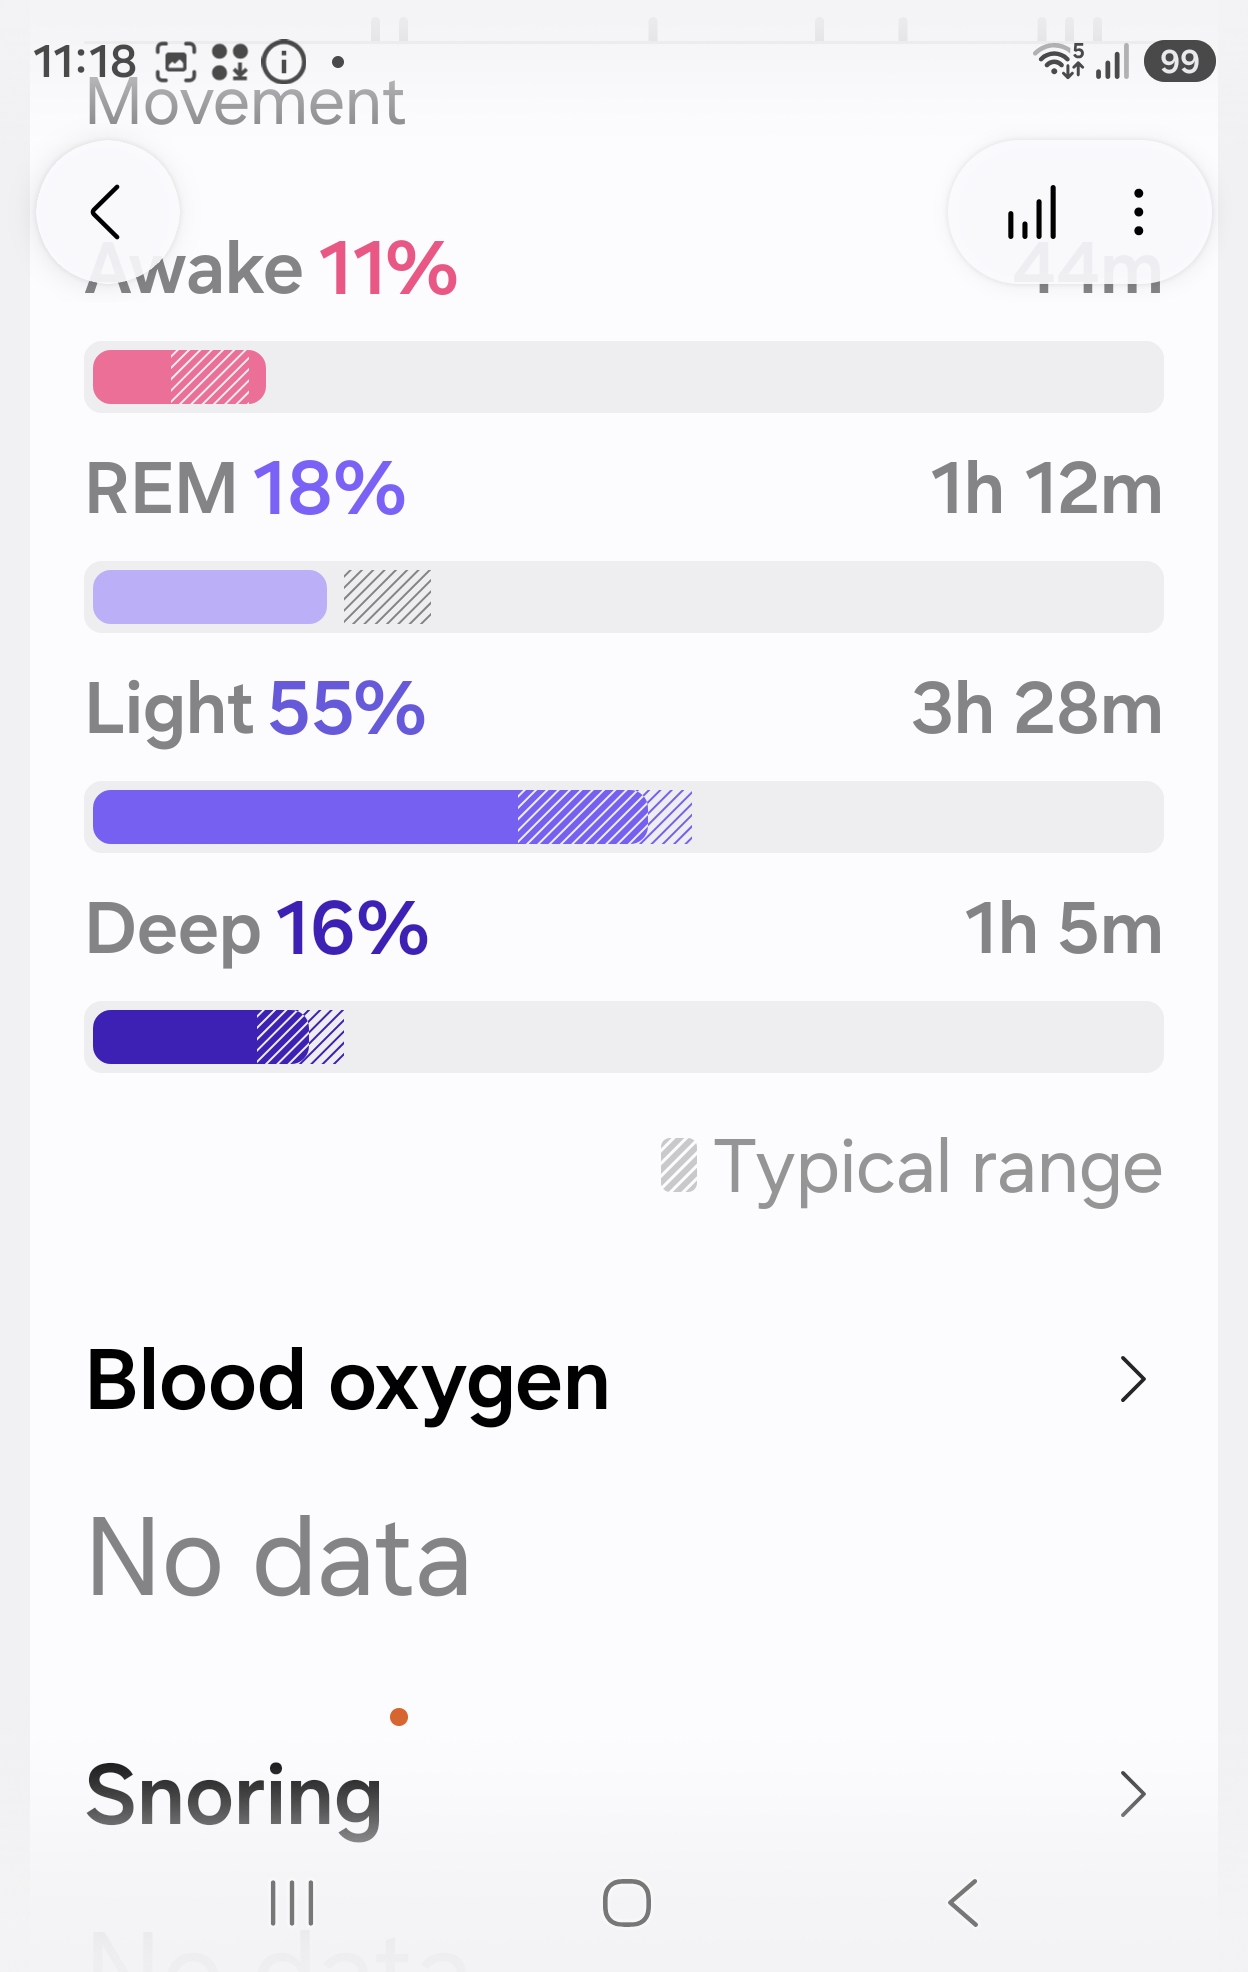This screenshot has height=1972, width=1248.
Task: Tap the Android navigation back button
Action: tap(962, 1902)
